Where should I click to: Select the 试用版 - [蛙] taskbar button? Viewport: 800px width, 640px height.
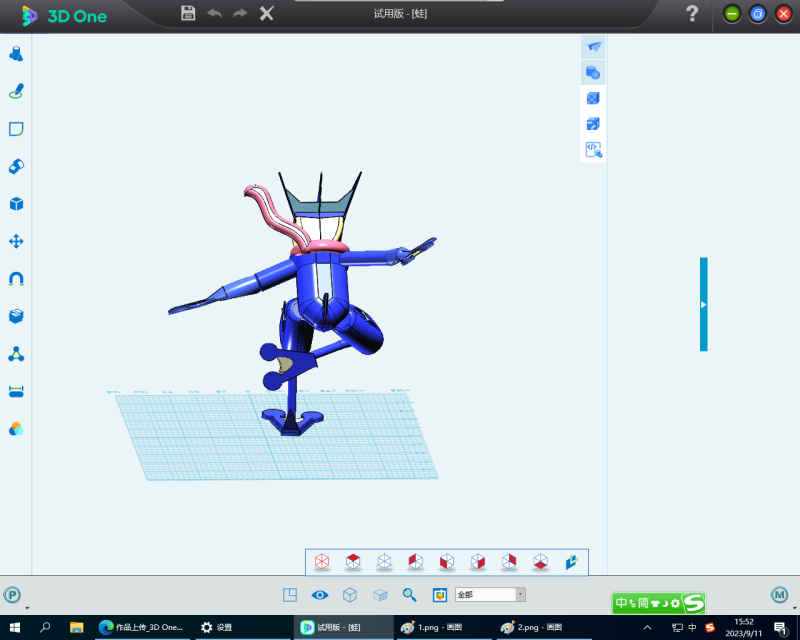click(x=343, y=627)
